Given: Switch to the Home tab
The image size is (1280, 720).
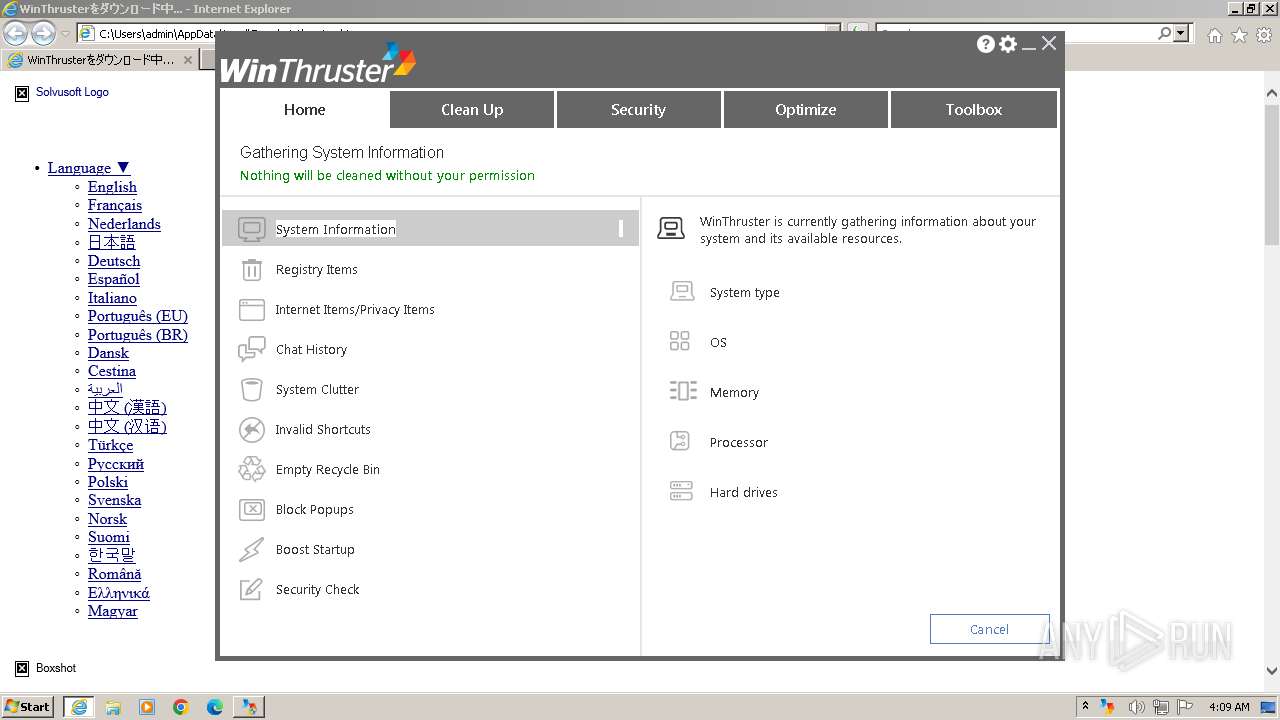Looking at the screenshot, I should coord(305,110).
